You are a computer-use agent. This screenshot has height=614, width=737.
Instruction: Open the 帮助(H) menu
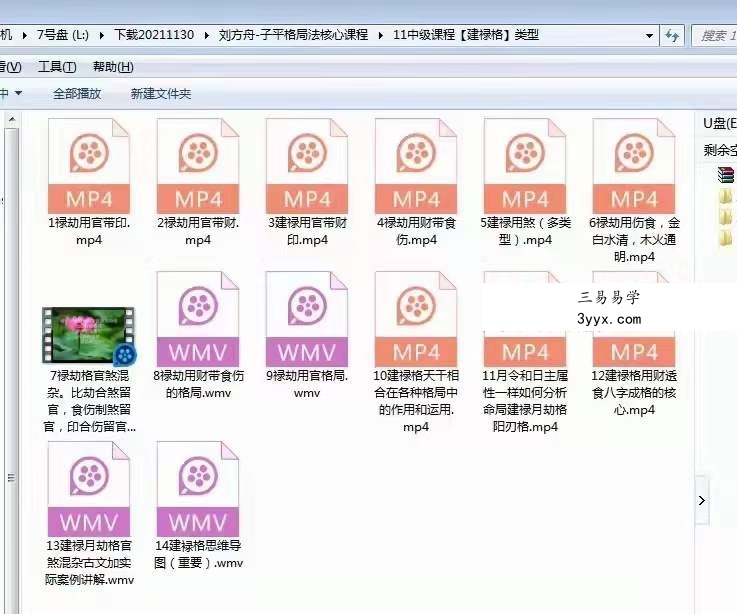pos(113,67)
